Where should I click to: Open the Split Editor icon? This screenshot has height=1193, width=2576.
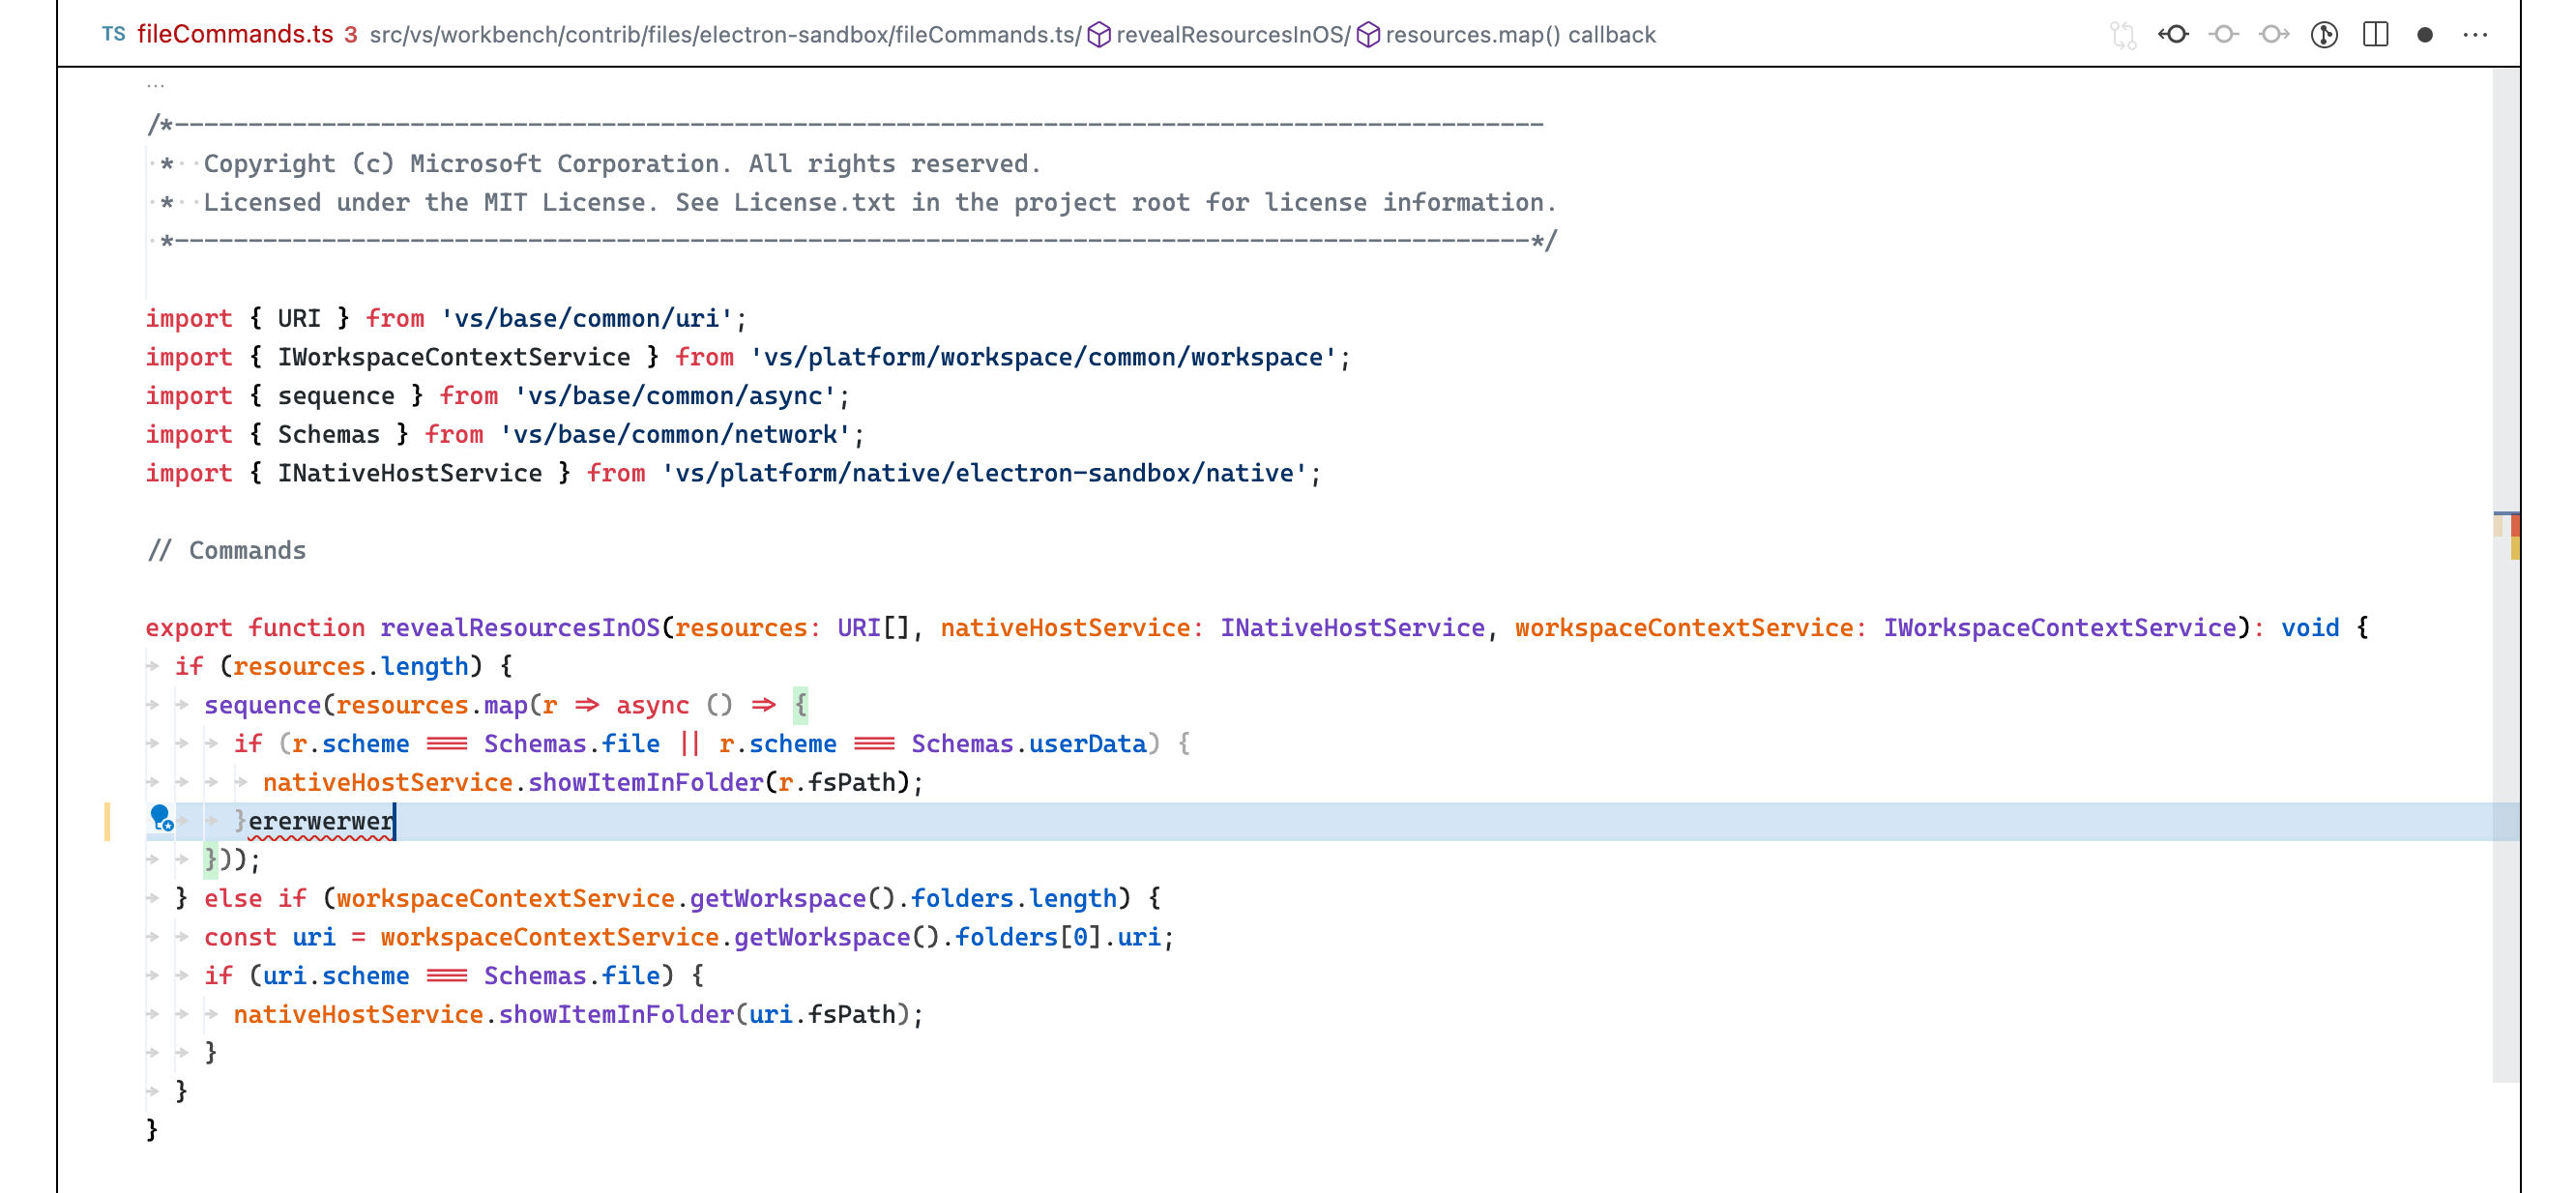2376,34
